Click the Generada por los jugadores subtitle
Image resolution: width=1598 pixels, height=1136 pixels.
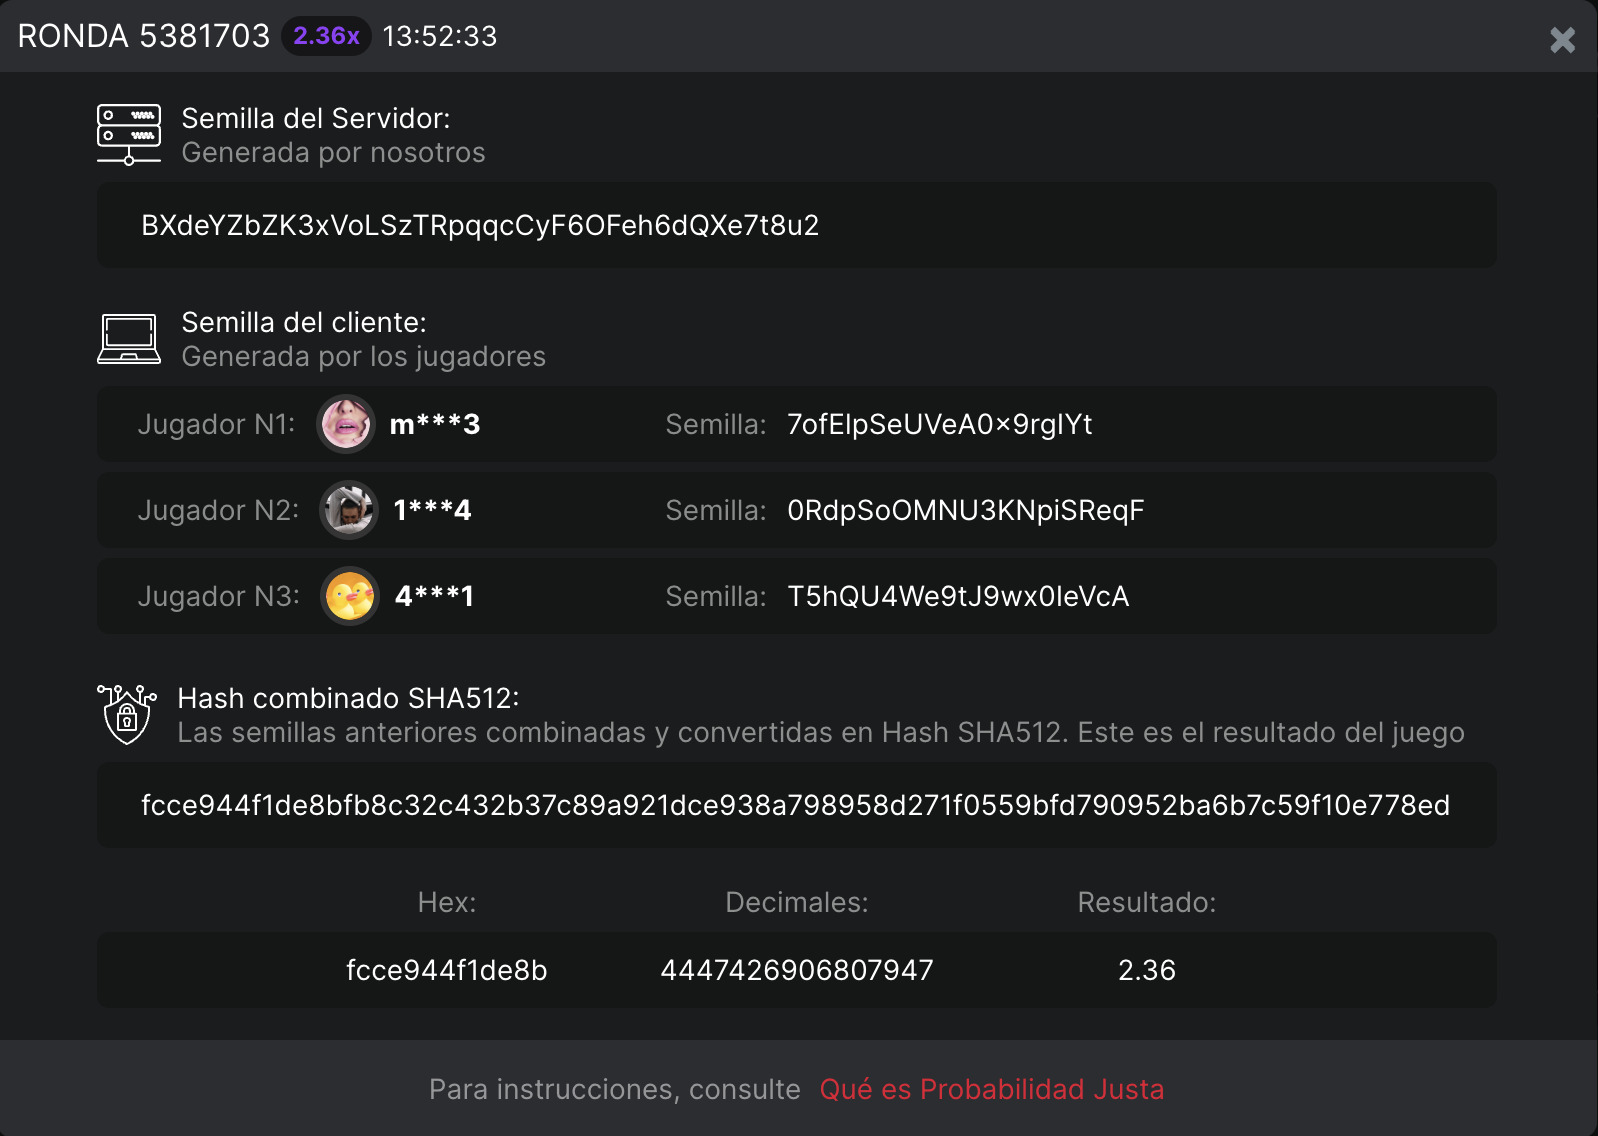(364, 356)
